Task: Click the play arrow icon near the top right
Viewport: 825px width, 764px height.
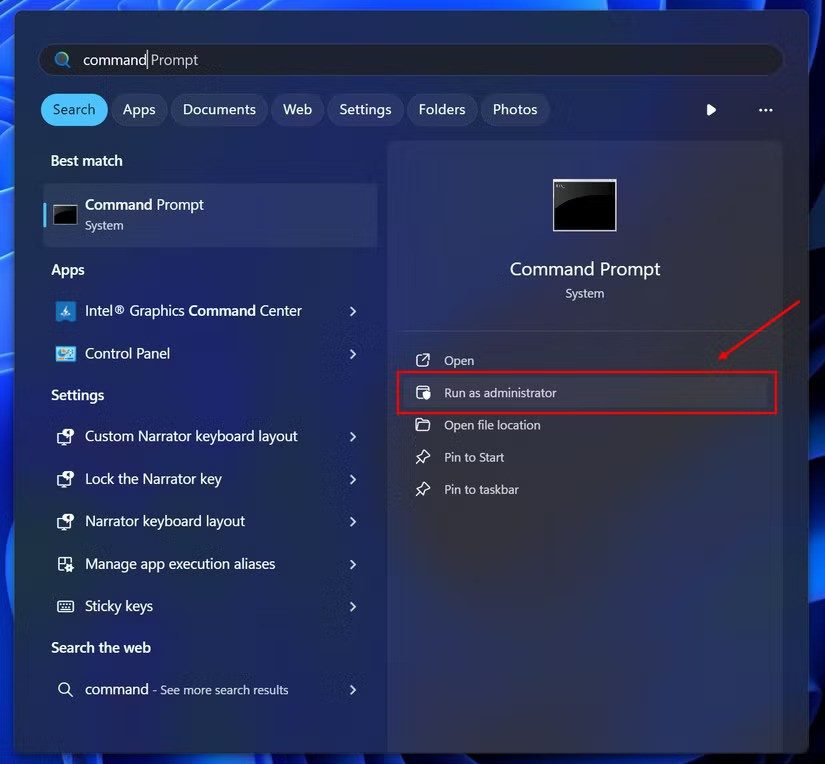Action: [x=711, y=110]
